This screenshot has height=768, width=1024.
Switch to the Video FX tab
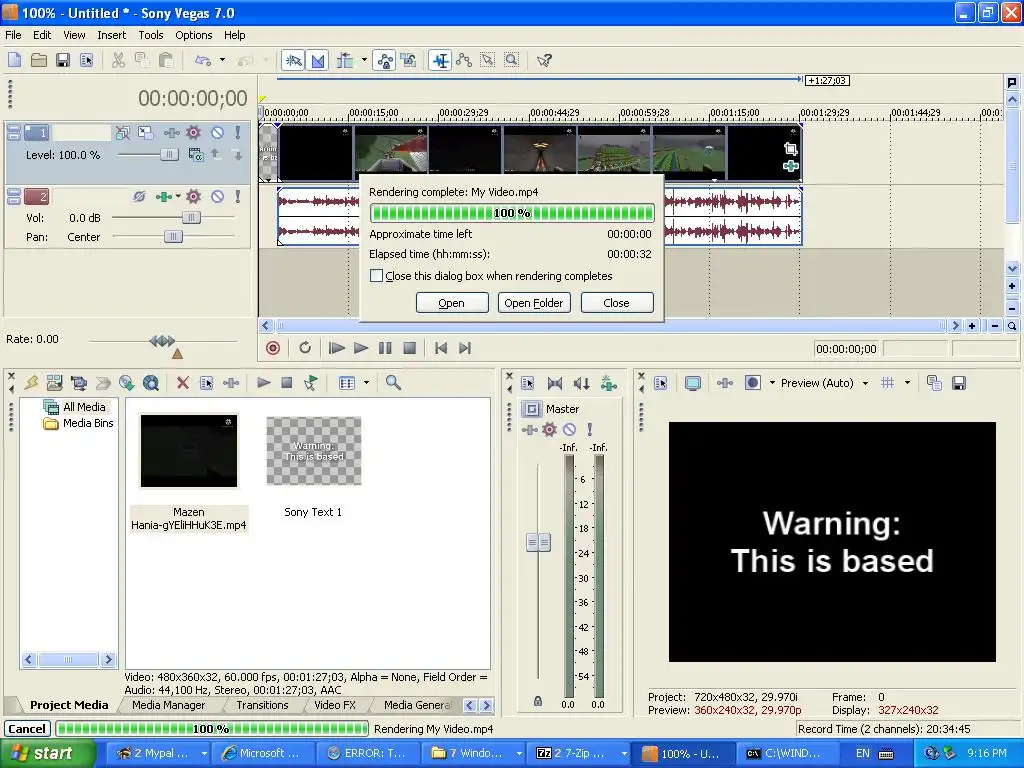pos(335,705)
